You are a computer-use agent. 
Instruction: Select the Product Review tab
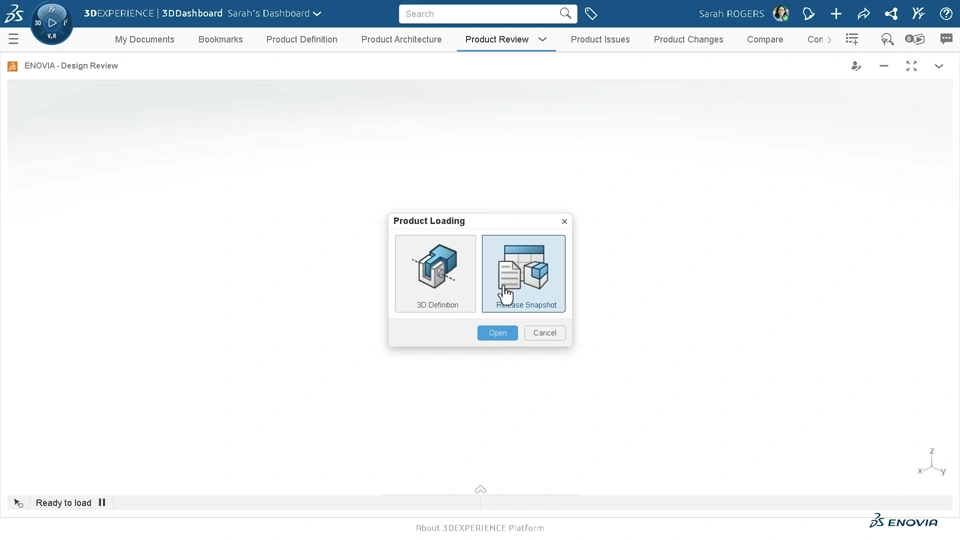(497, 39)
